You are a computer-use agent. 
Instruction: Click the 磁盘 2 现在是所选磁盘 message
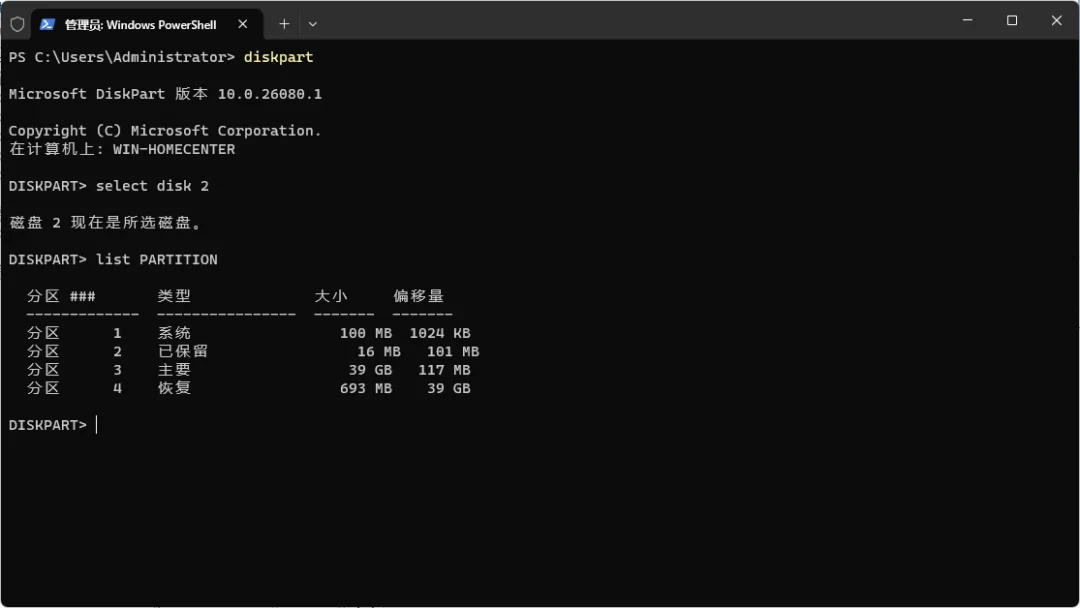(x=105, y=222)
